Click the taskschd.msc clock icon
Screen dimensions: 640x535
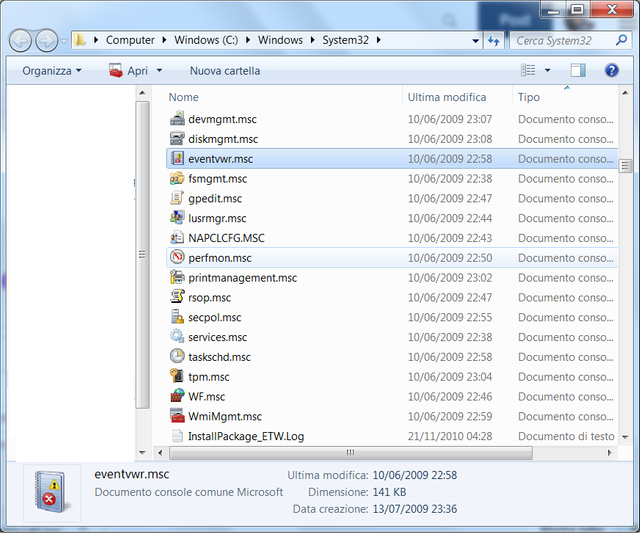pyautogui.click(x=177, y=357)
